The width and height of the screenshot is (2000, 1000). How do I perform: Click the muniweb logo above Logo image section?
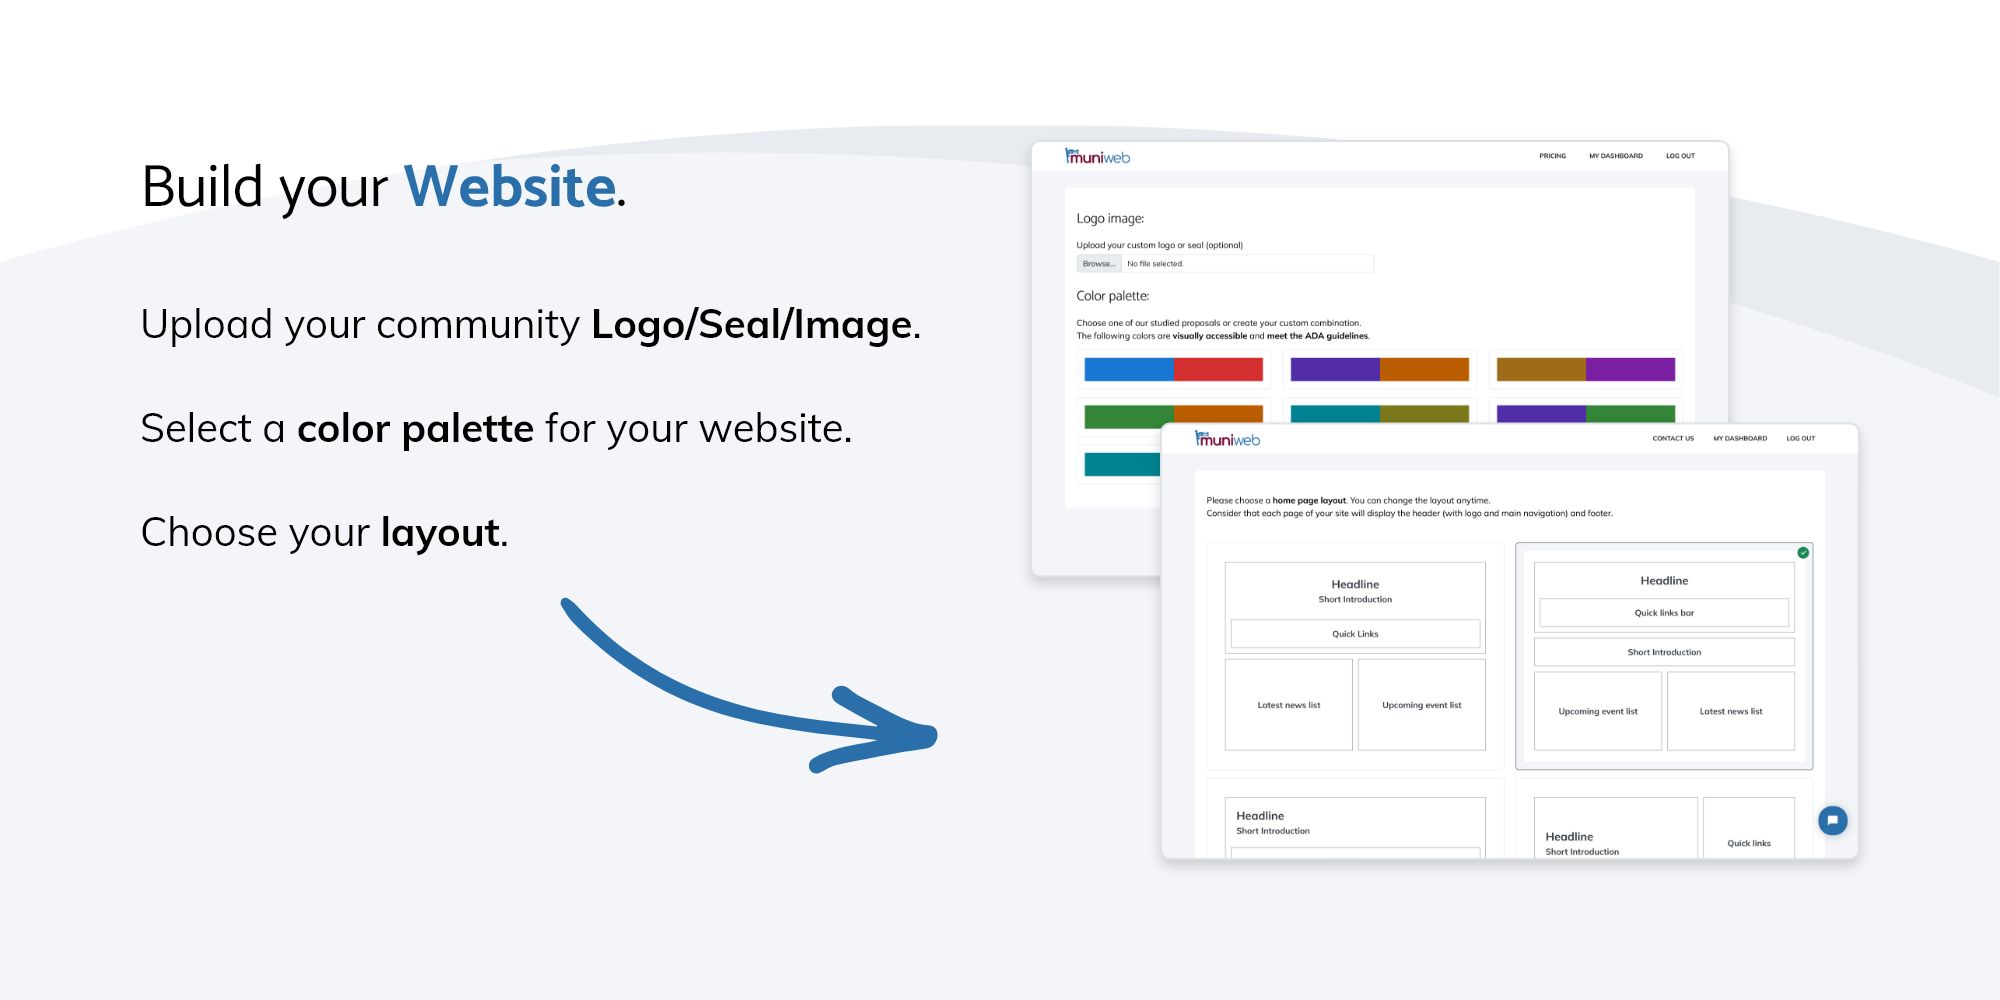pyautogui.click(x=1097, y=157)
